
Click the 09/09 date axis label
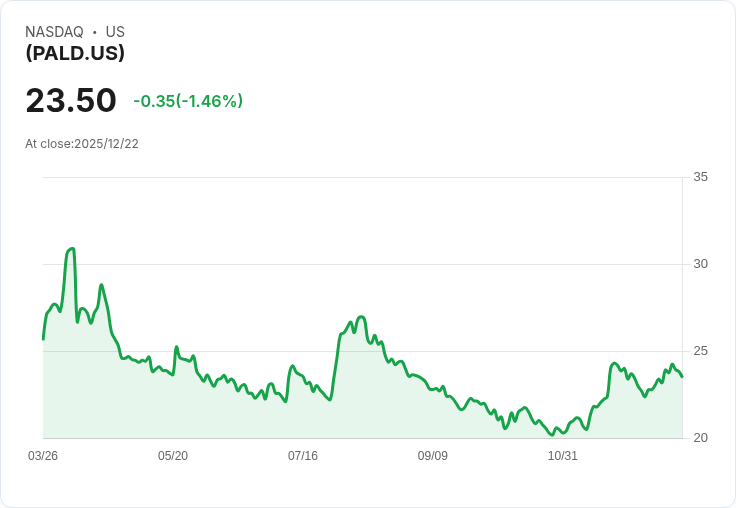[x=433, y=456]
